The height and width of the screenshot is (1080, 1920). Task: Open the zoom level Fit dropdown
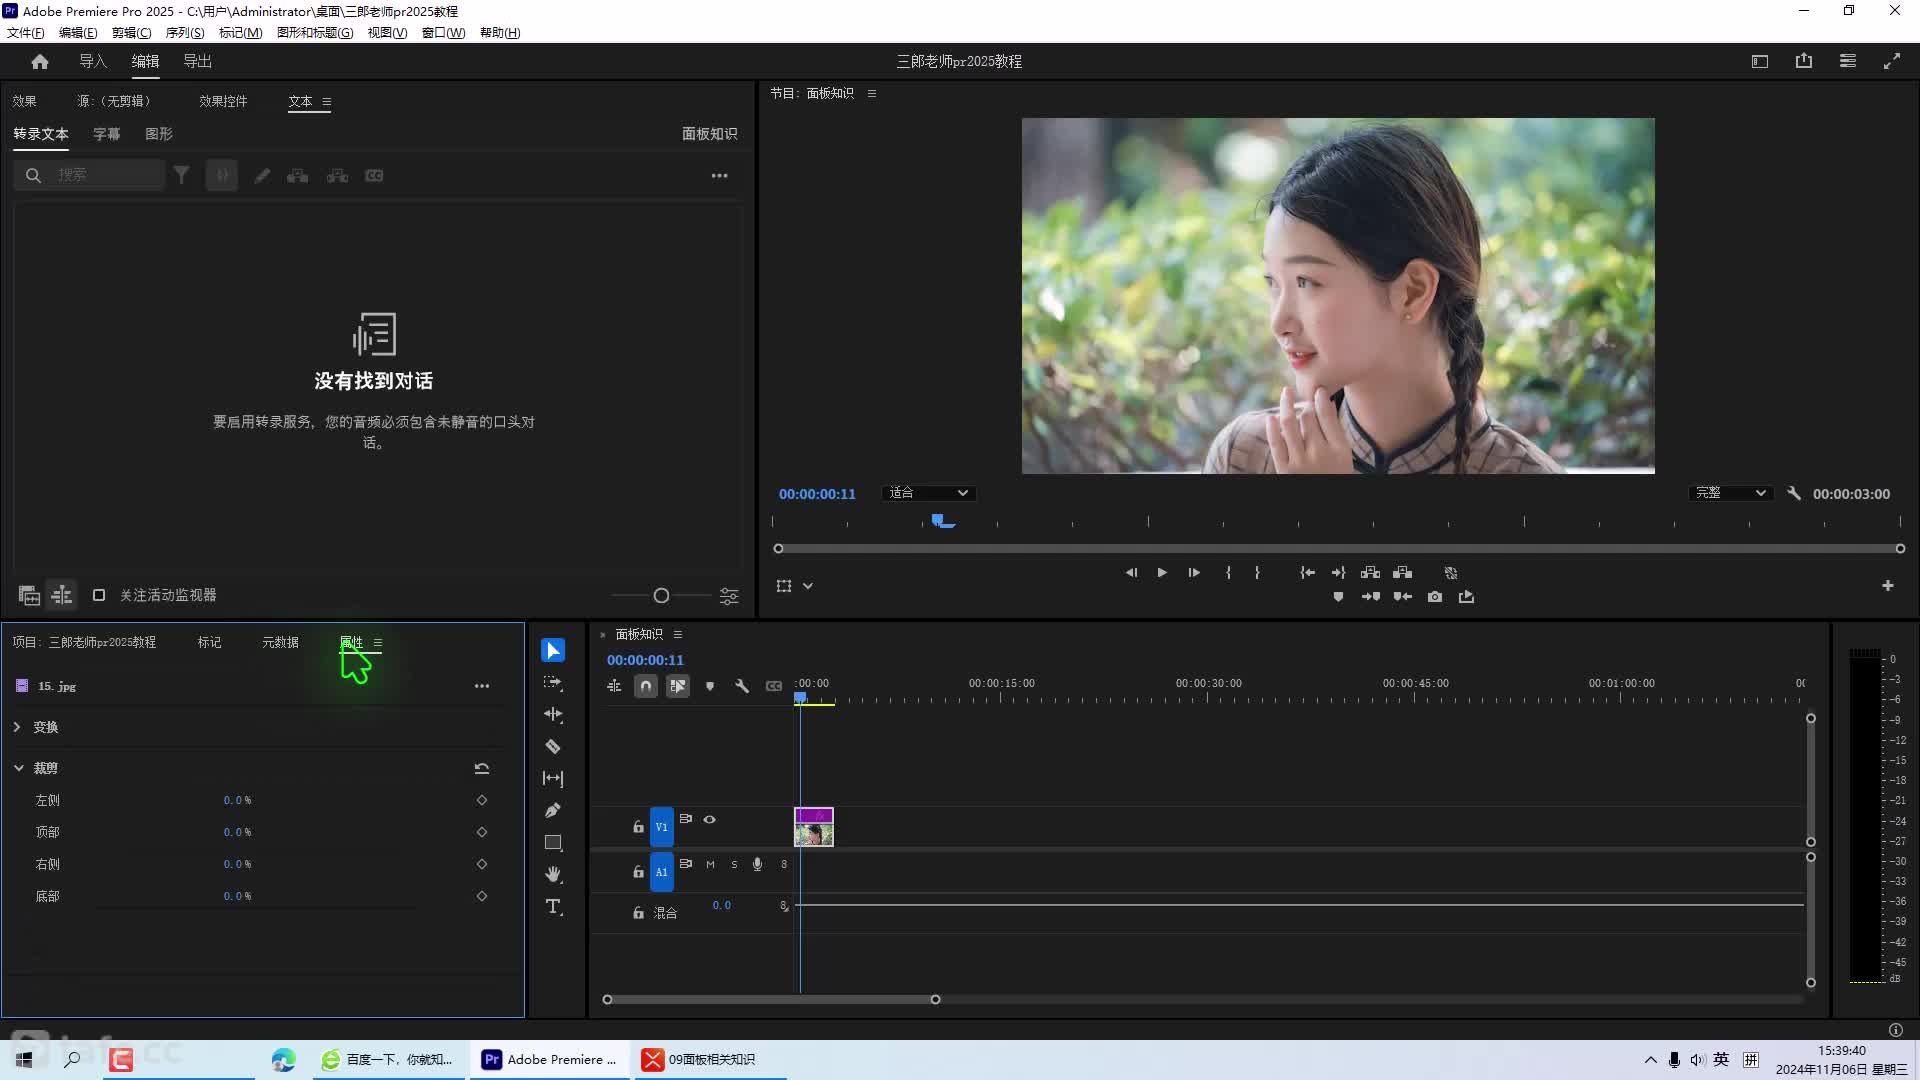point(928,493)
